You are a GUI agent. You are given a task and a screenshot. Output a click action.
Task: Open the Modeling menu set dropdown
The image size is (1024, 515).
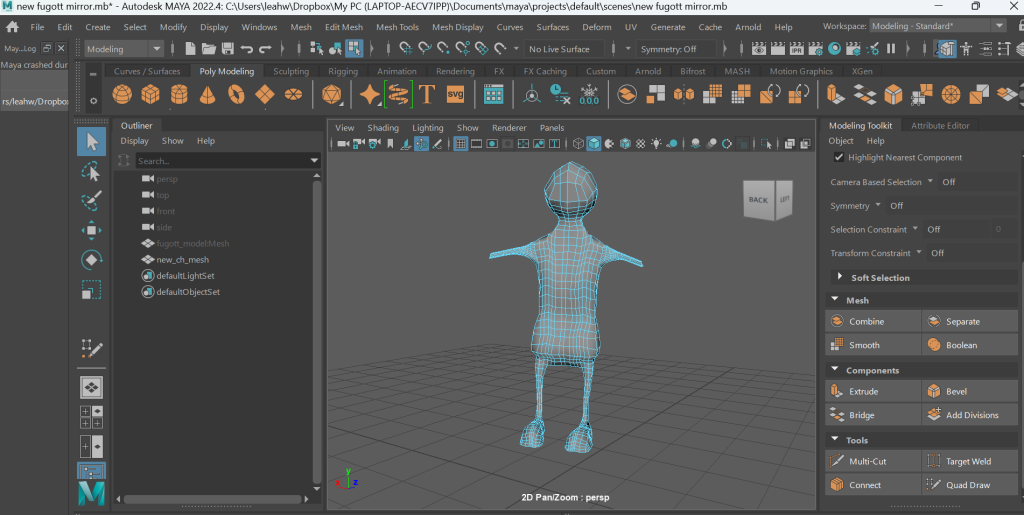click(x=123, y=49)
